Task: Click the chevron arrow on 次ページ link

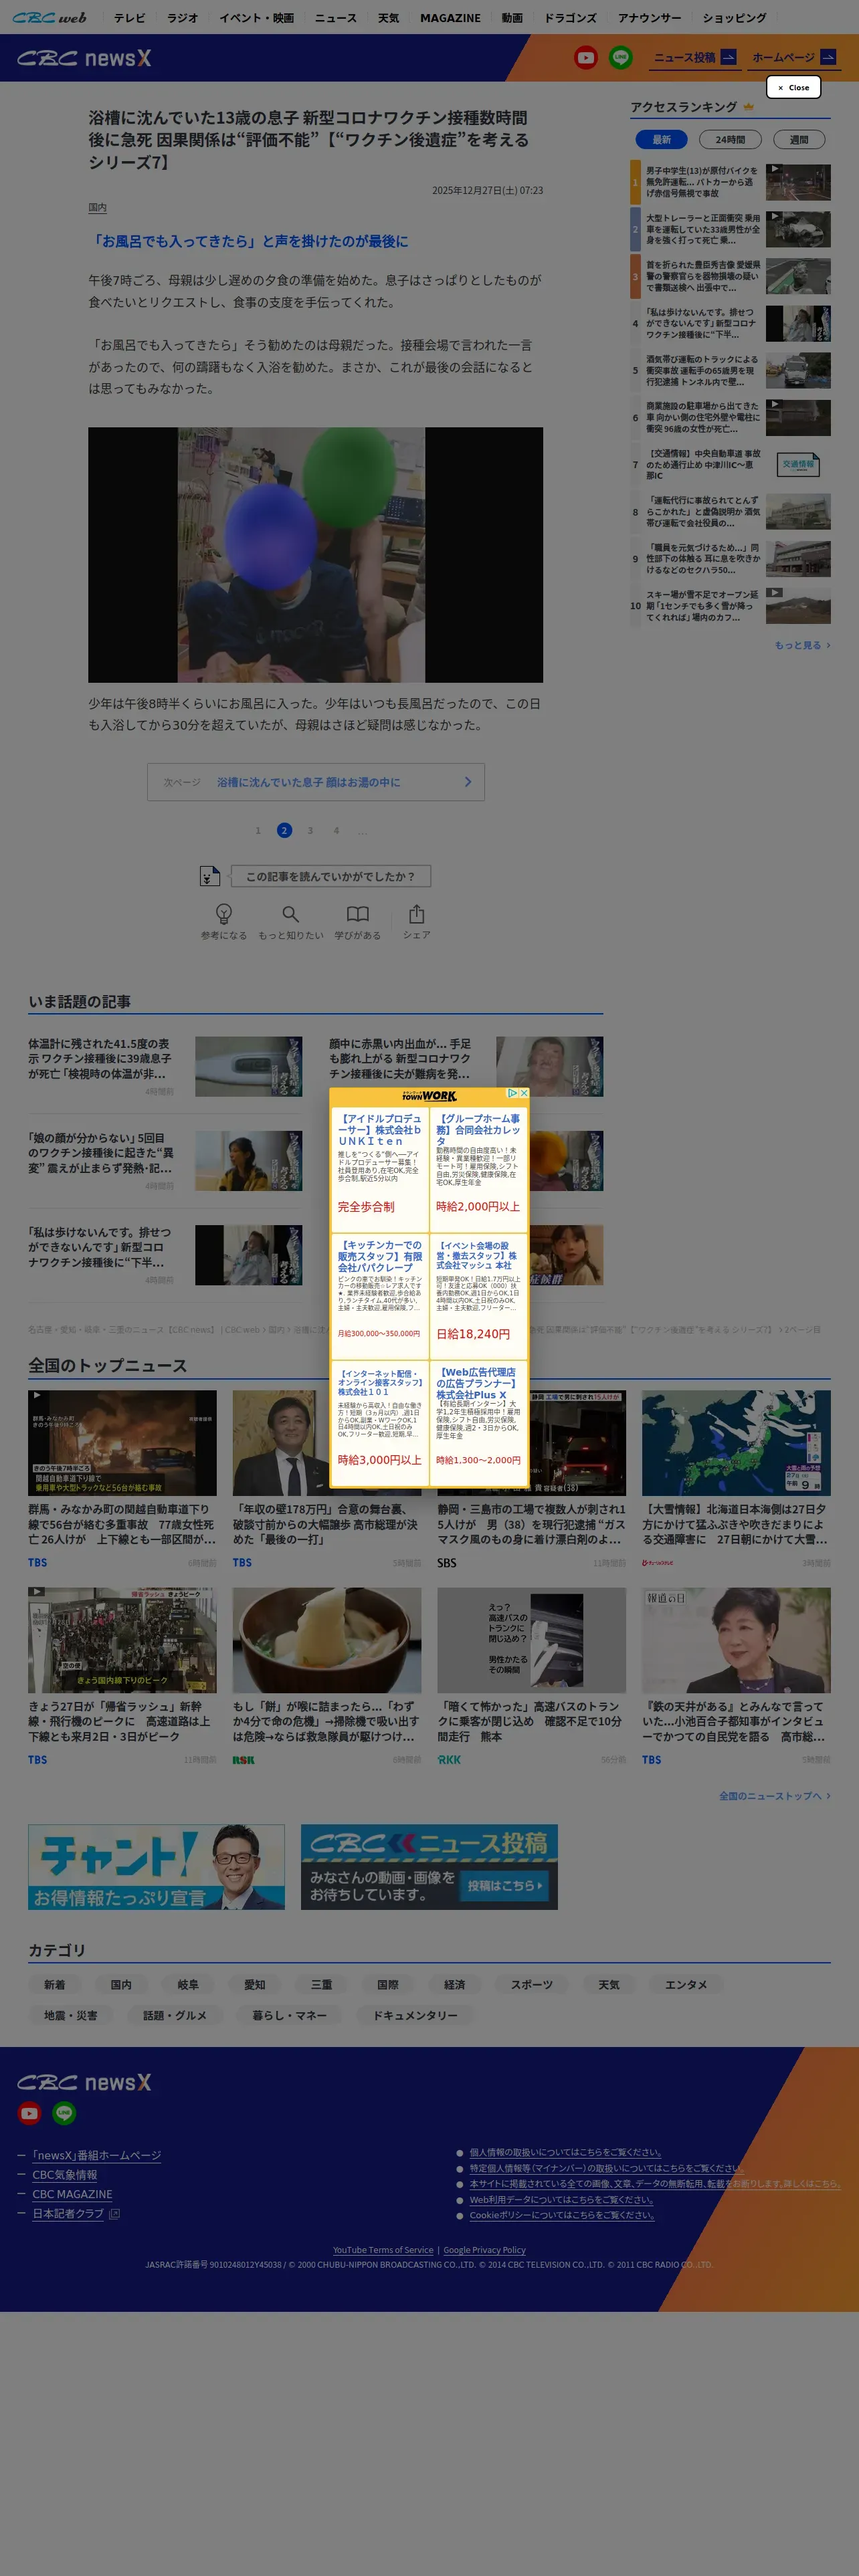Action: coord(467,782)
